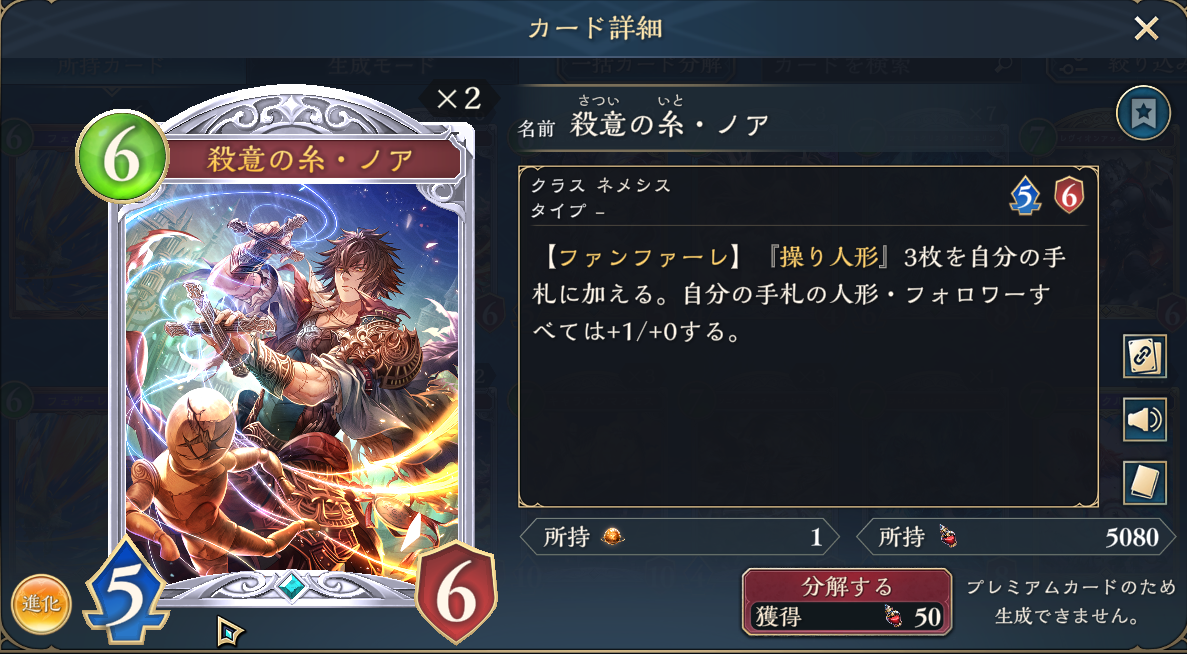Toggle the 進化 evolve view button
Viewport: 1187px width, 654px height.
pyautogui.click(x=41, y=604)
